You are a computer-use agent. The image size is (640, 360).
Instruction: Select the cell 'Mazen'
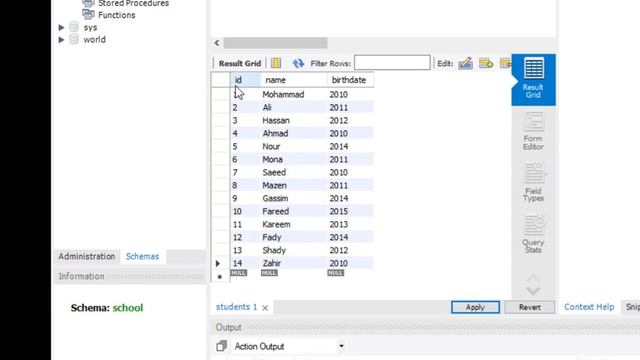(x=293, y=185)
